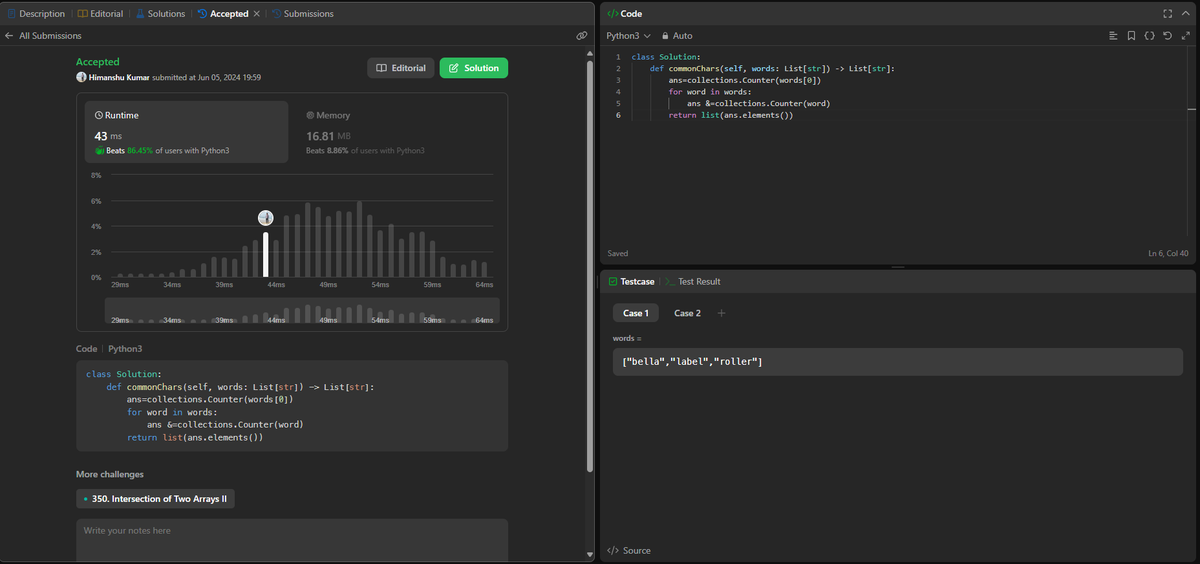Open the Editorial tab
1200x564 pixels.
101,14
